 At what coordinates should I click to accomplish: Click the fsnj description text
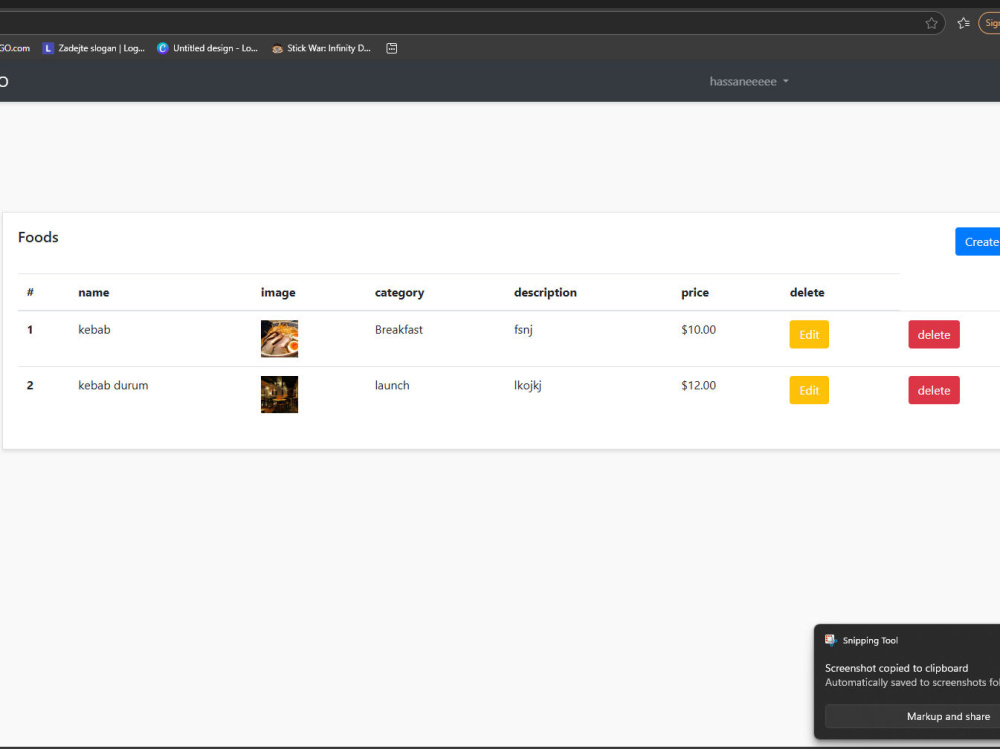523,330
